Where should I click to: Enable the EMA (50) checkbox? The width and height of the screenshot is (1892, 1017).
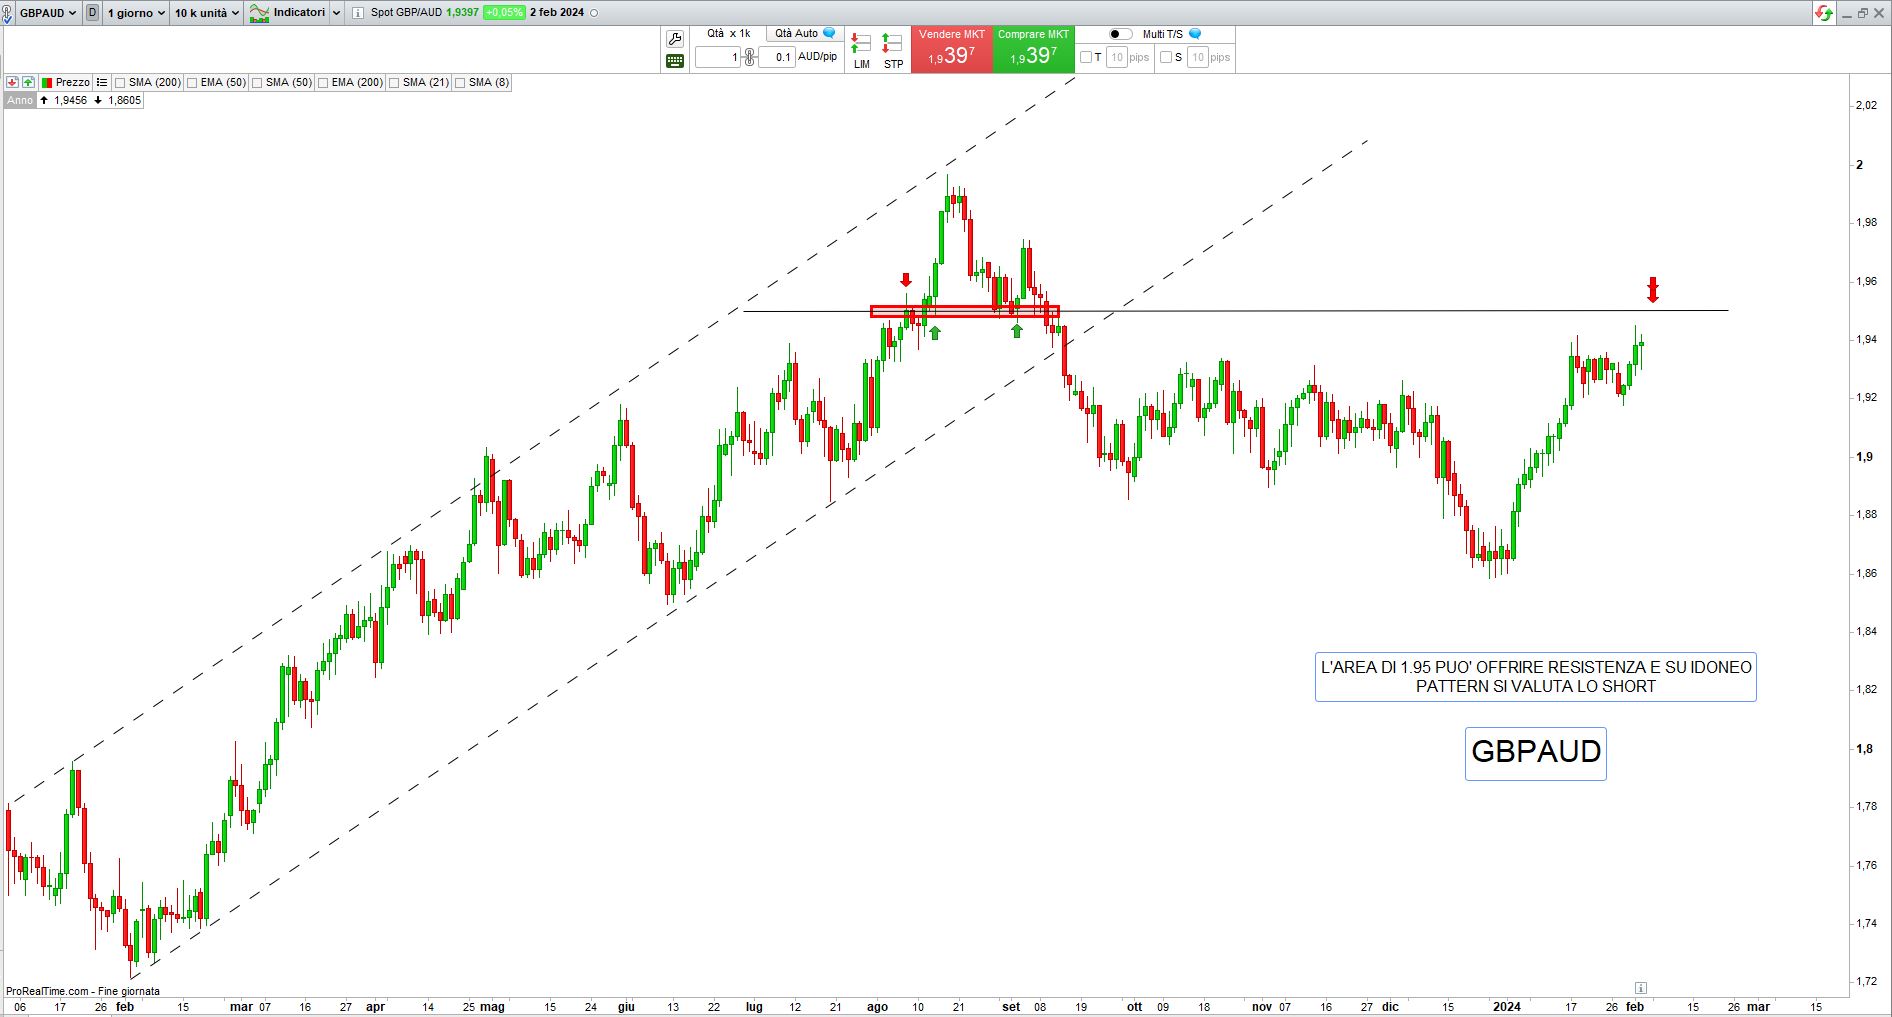192,83
